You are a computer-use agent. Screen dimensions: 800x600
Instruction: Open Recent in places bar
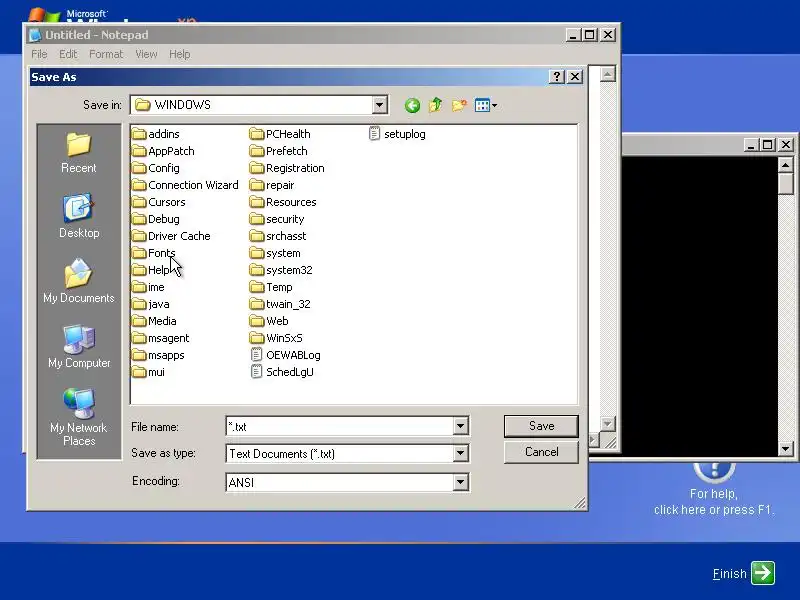79,154
